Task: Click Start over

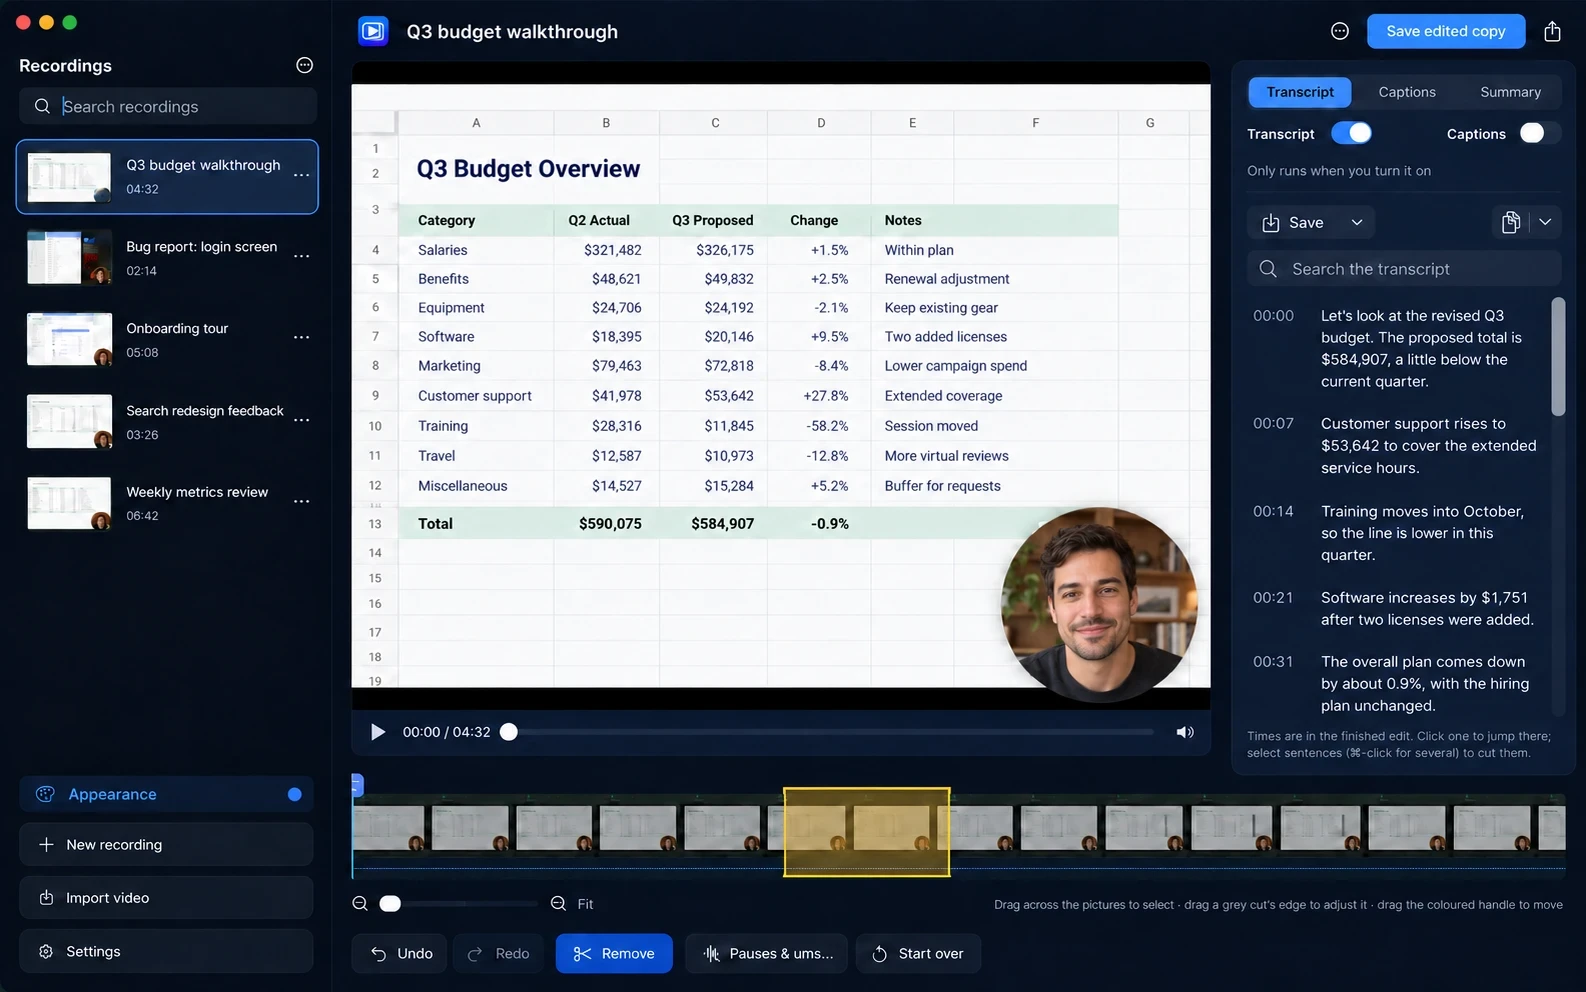Action: click(918, 954)
